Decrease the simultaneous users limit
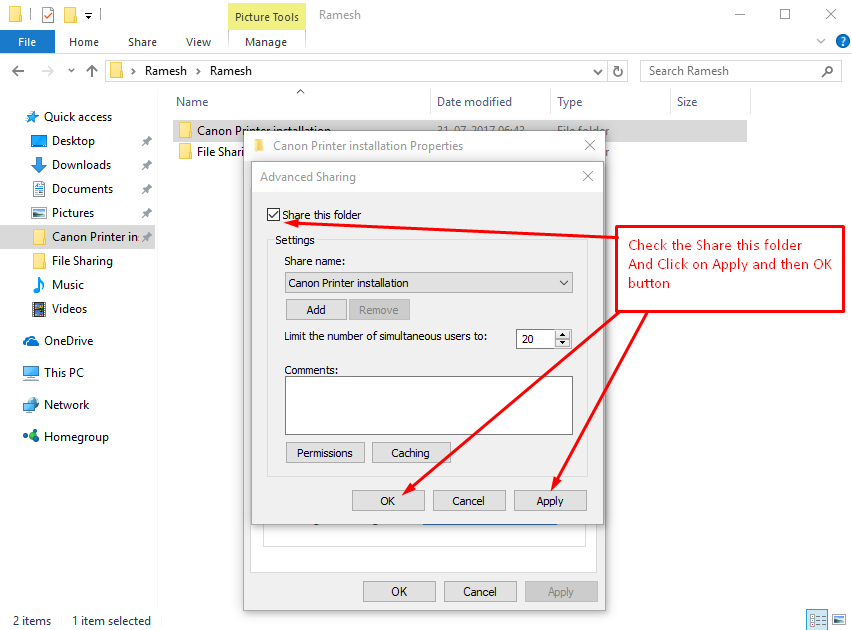The height and width of the screenshot is (630, 852). (x=560, y=343)
